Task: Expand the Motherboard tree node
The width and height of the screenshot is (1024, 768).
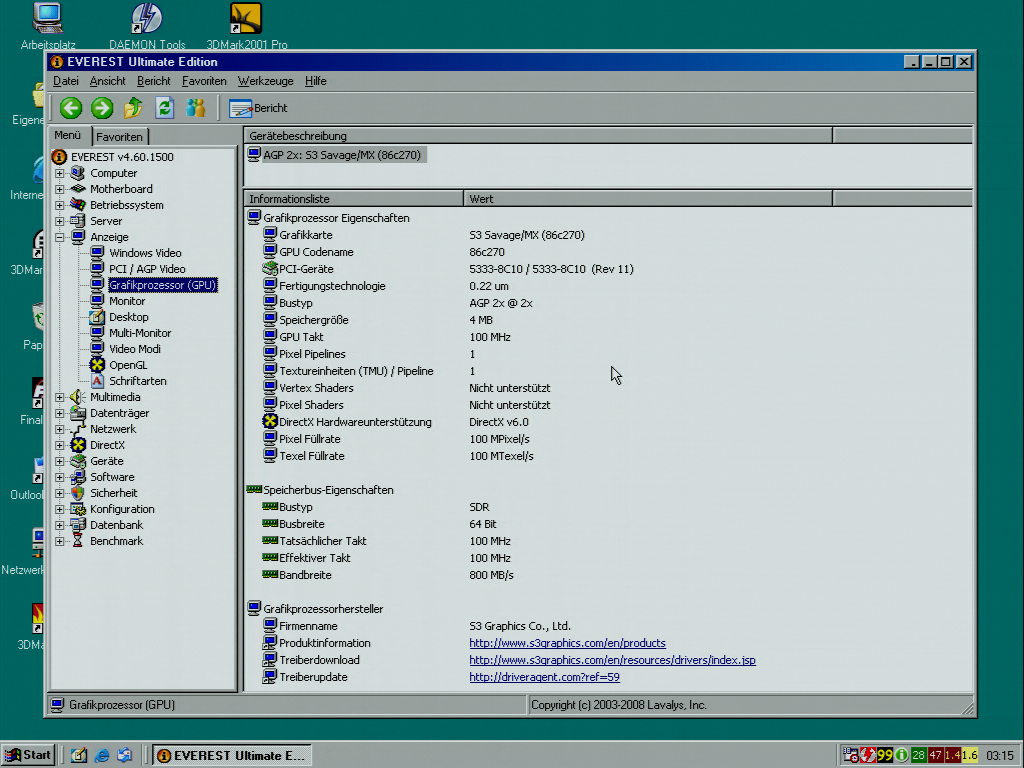Action: click(x=60, y=189)
